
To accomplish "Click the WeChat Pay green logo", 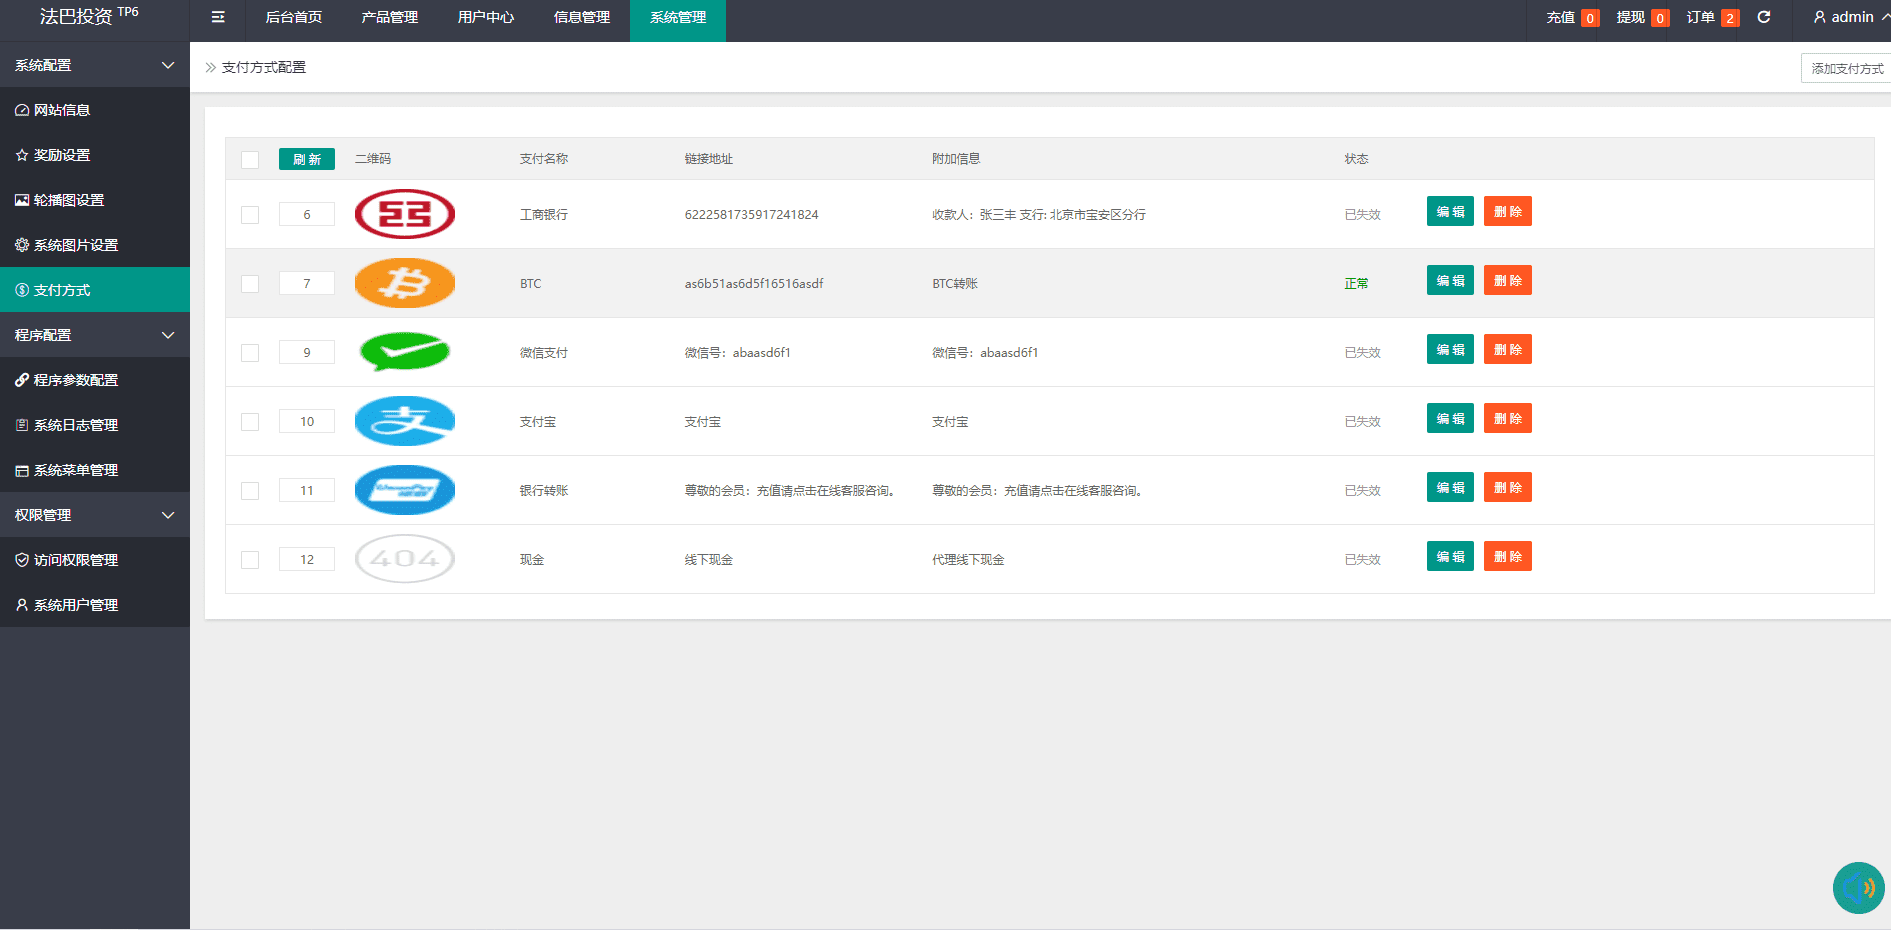I will pyautogui.click(x=405, y=352).
